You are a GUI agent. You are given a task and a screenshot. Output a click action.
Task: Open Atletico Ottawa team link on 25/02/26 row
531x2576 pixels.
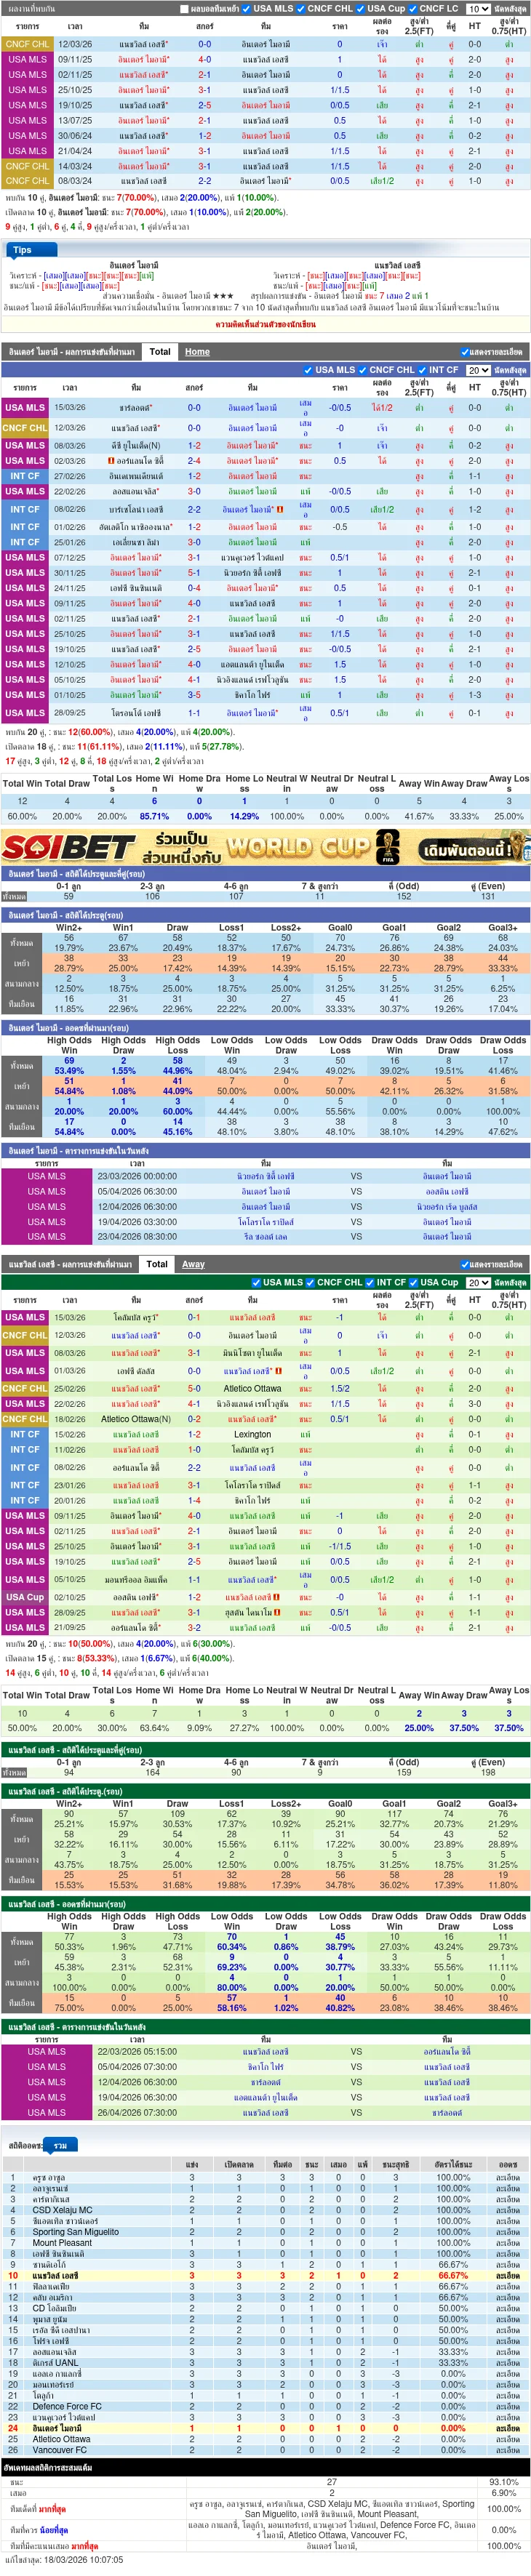[252, 1388]
